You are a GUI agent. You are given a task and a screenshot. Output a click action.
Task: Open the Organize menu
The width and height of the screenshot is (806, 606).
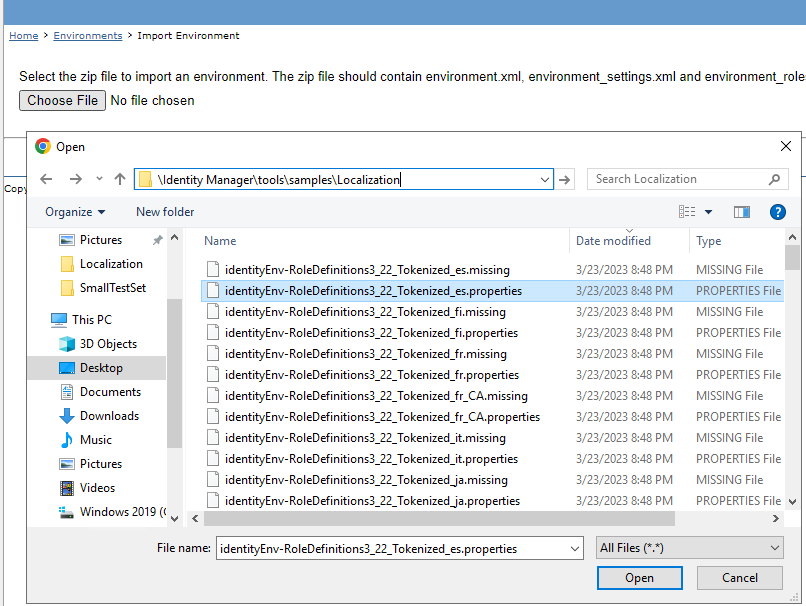click(x=75, y=212)
